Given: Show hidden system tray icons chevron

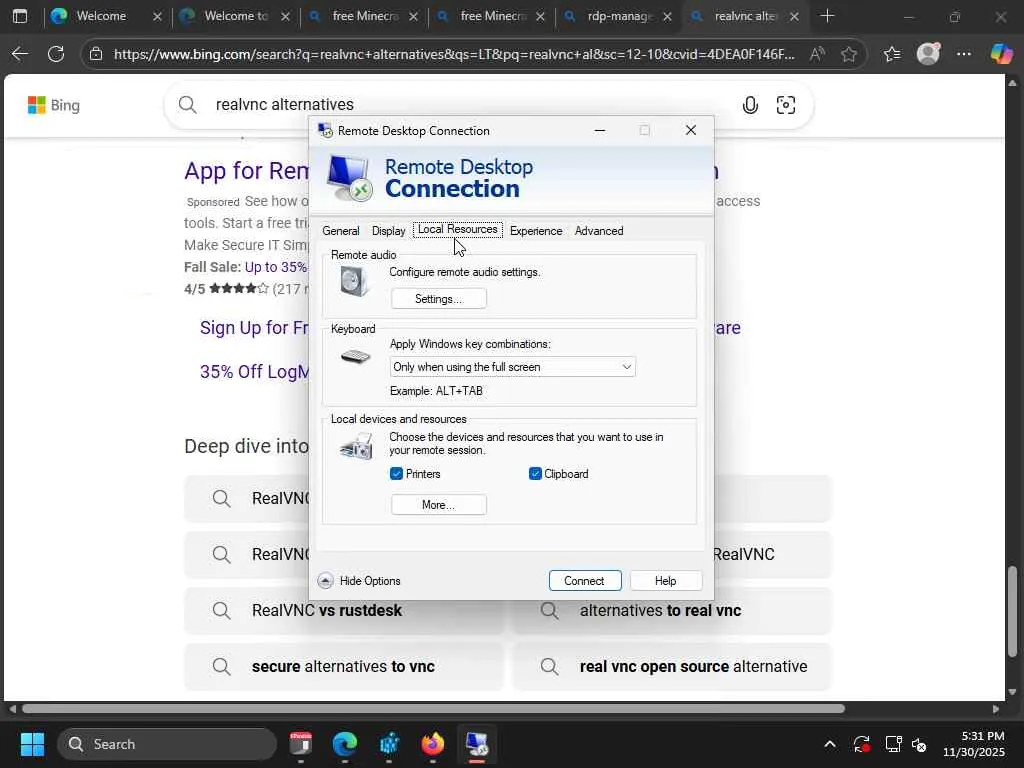Looking at the screenshot, I should tap(829, 744).
